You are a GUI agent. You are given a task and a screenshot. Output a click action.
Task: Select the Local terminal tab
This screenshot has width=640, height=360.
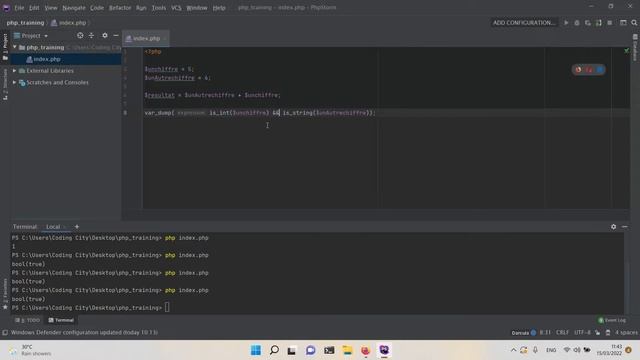click(x=53, y=227)
